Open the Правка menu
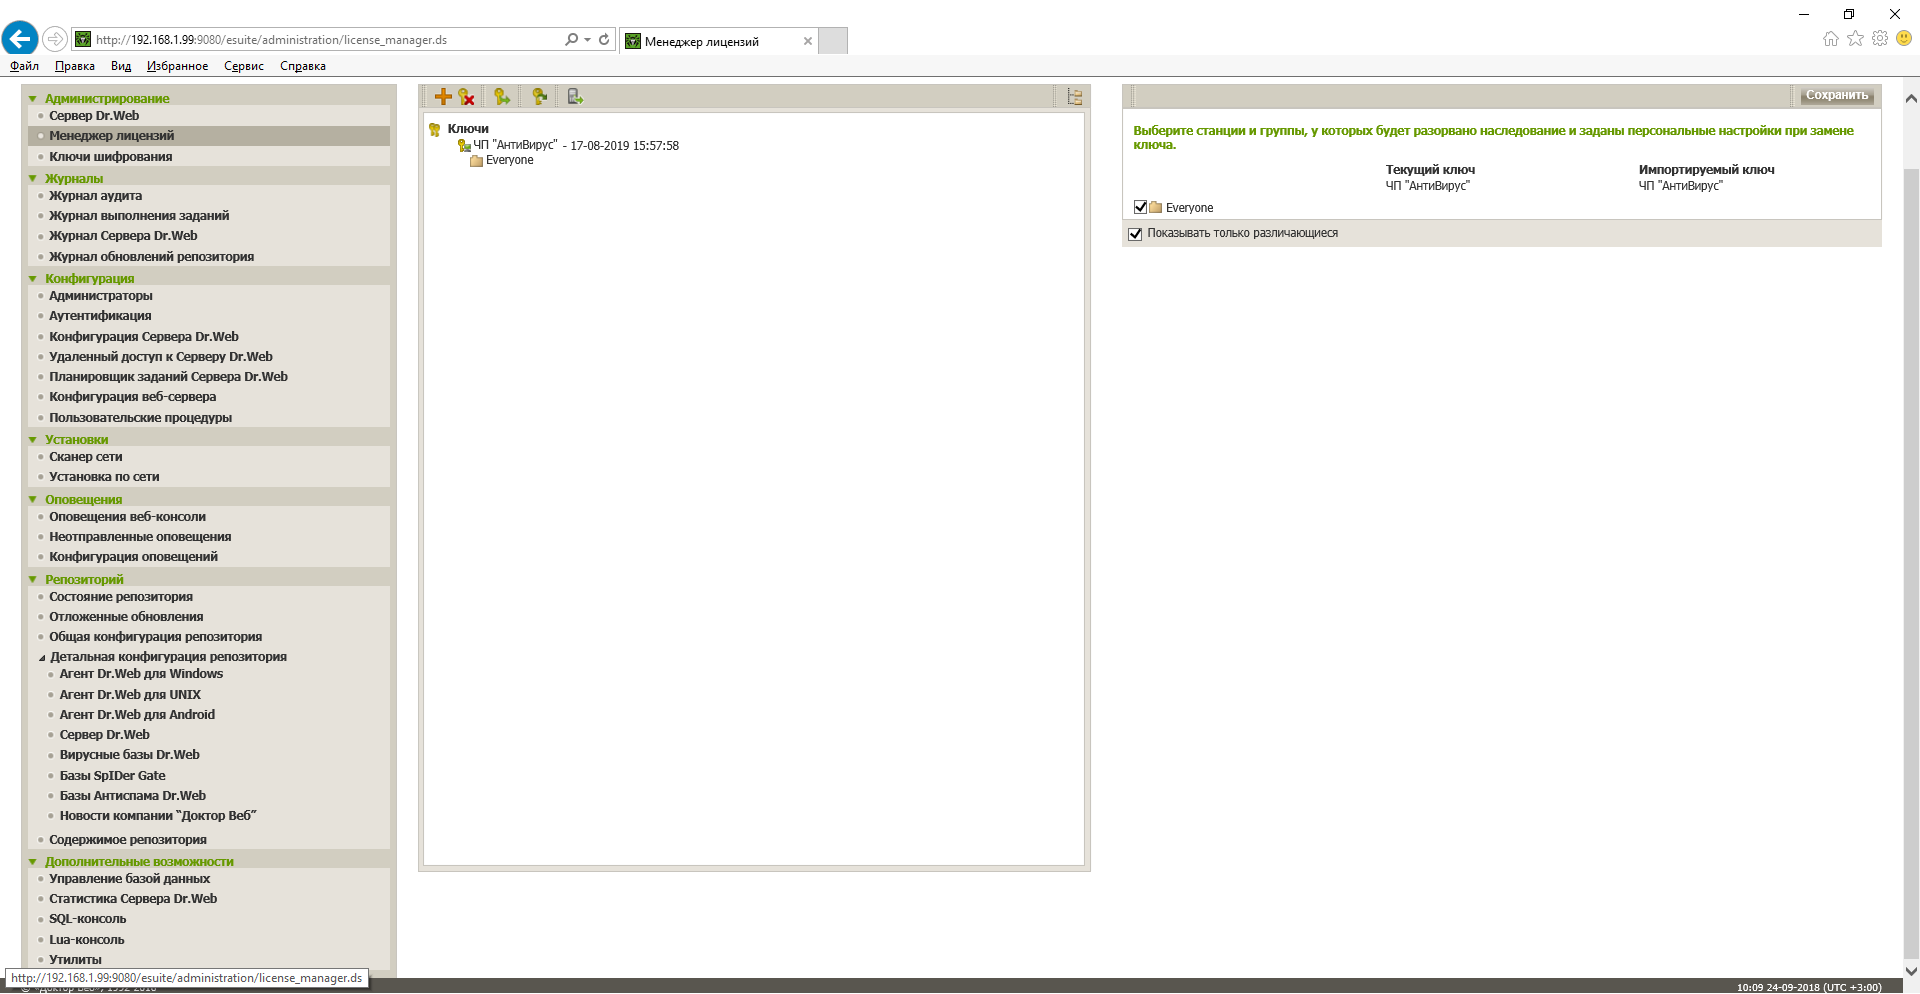The width and height of the screenshot is (1920, 994). [x=75, y=66]
